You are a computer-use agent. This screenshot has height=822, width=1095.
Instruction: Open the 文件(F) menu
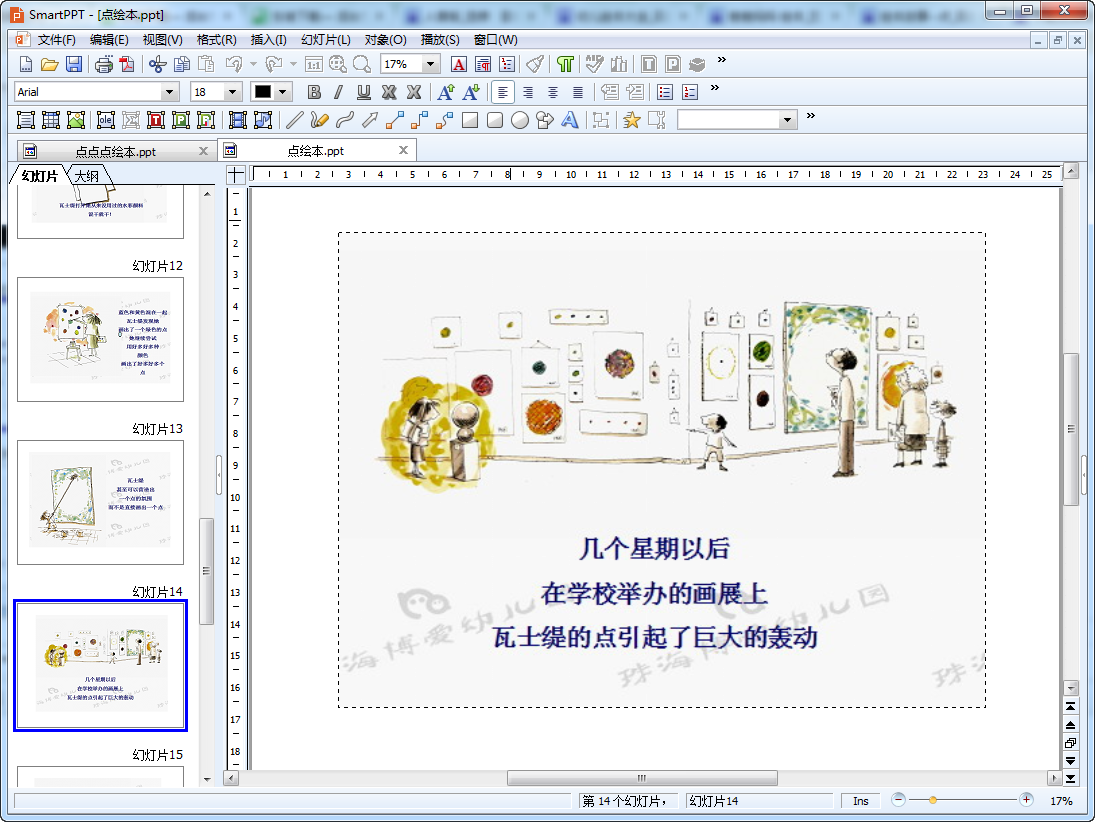click(57, 40)
